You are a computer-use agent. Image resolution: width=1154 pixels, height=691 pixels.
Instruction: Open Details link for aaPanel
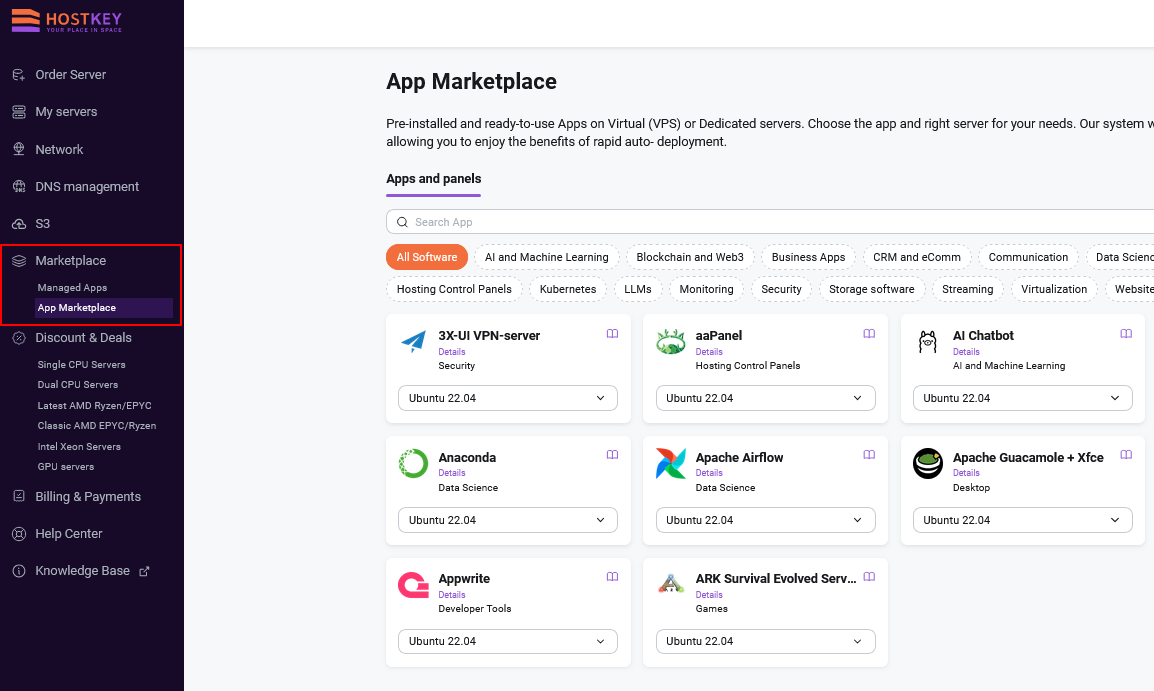coord(709,352)
